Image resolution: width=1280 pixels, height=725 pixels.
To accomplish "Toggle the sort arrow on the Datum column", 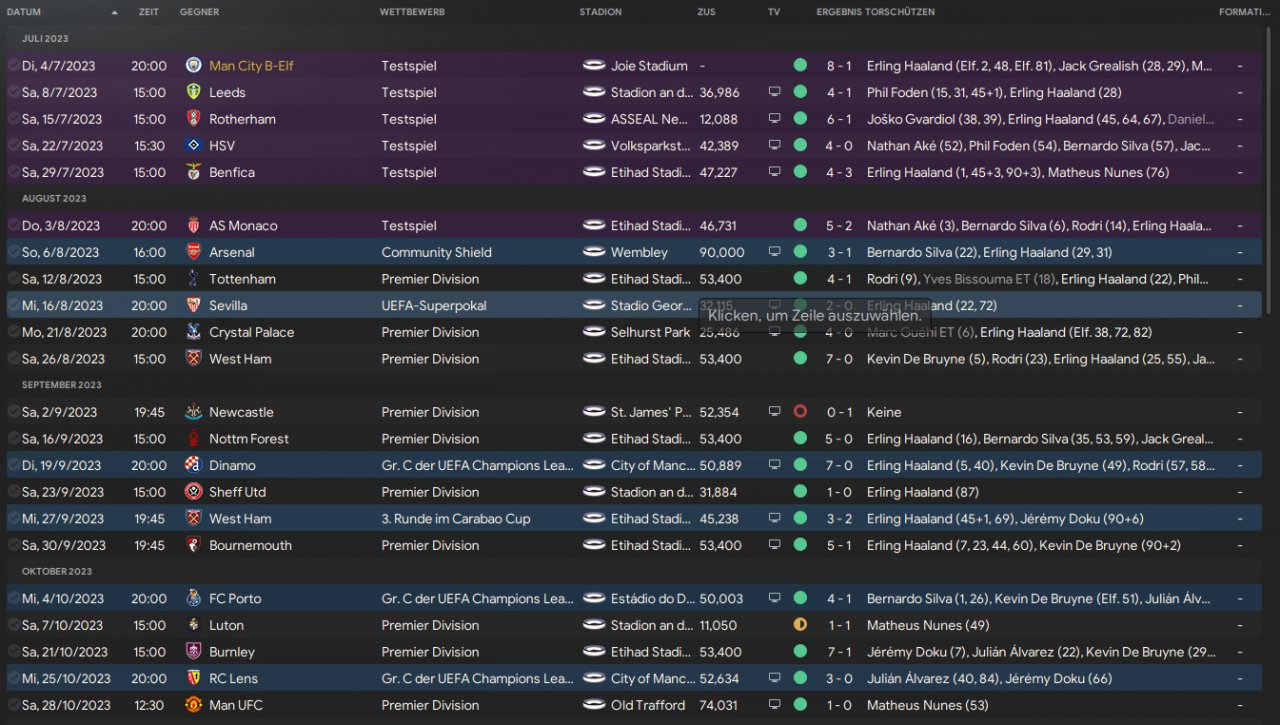I will click(x=114, y=12).
